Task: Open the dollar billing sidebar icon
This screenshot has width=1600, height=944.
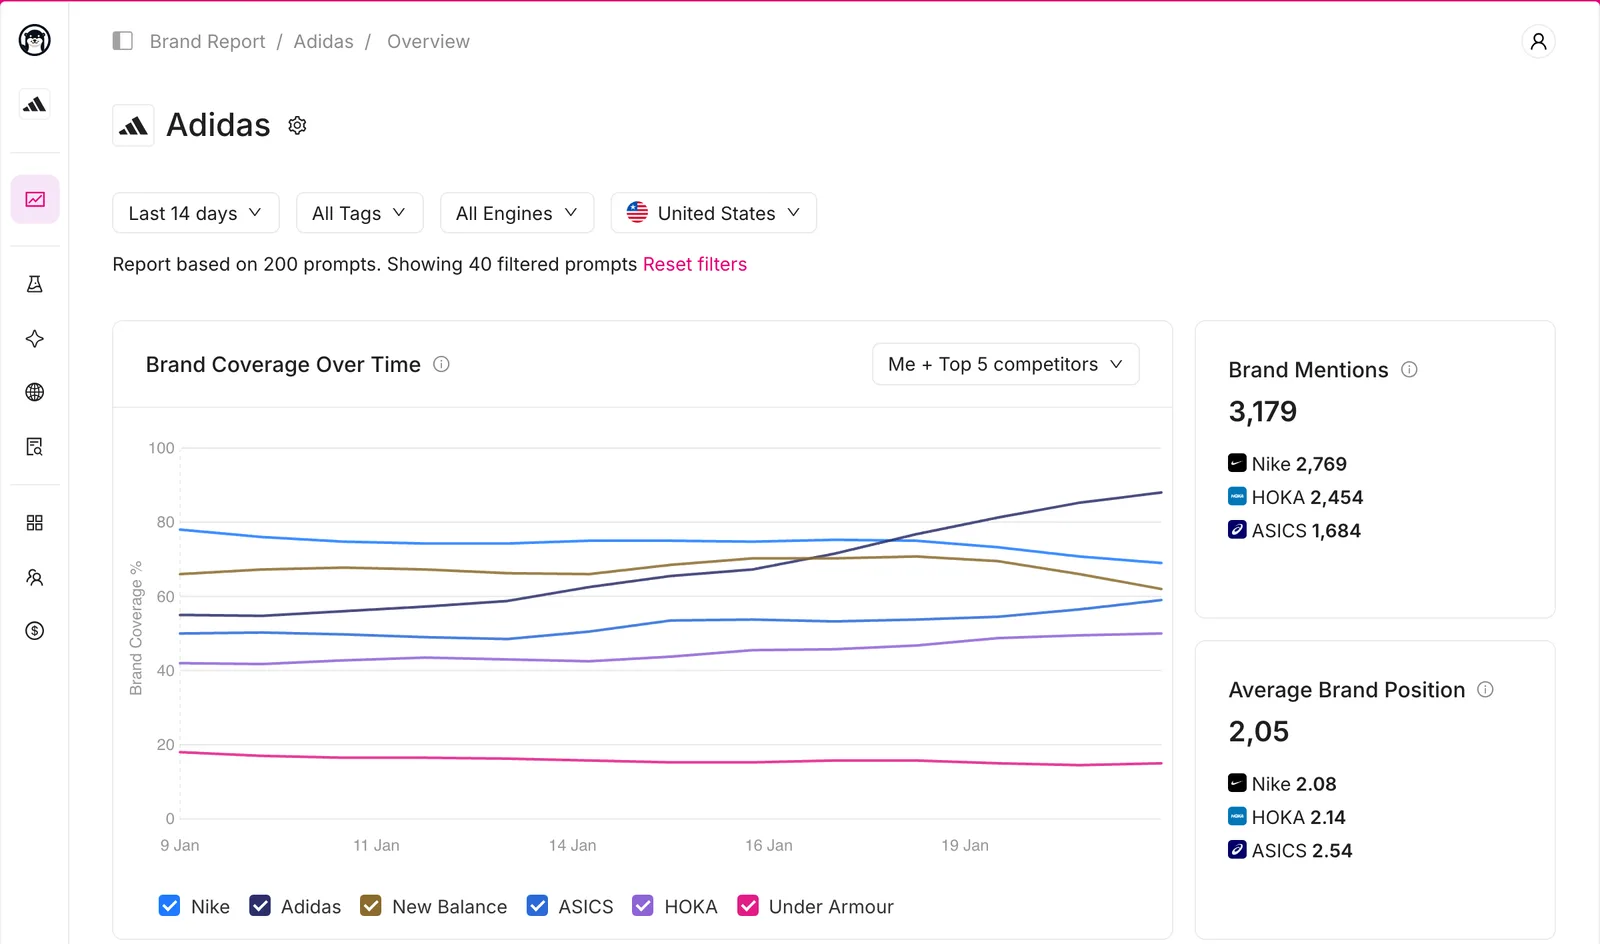Action: 35,631
